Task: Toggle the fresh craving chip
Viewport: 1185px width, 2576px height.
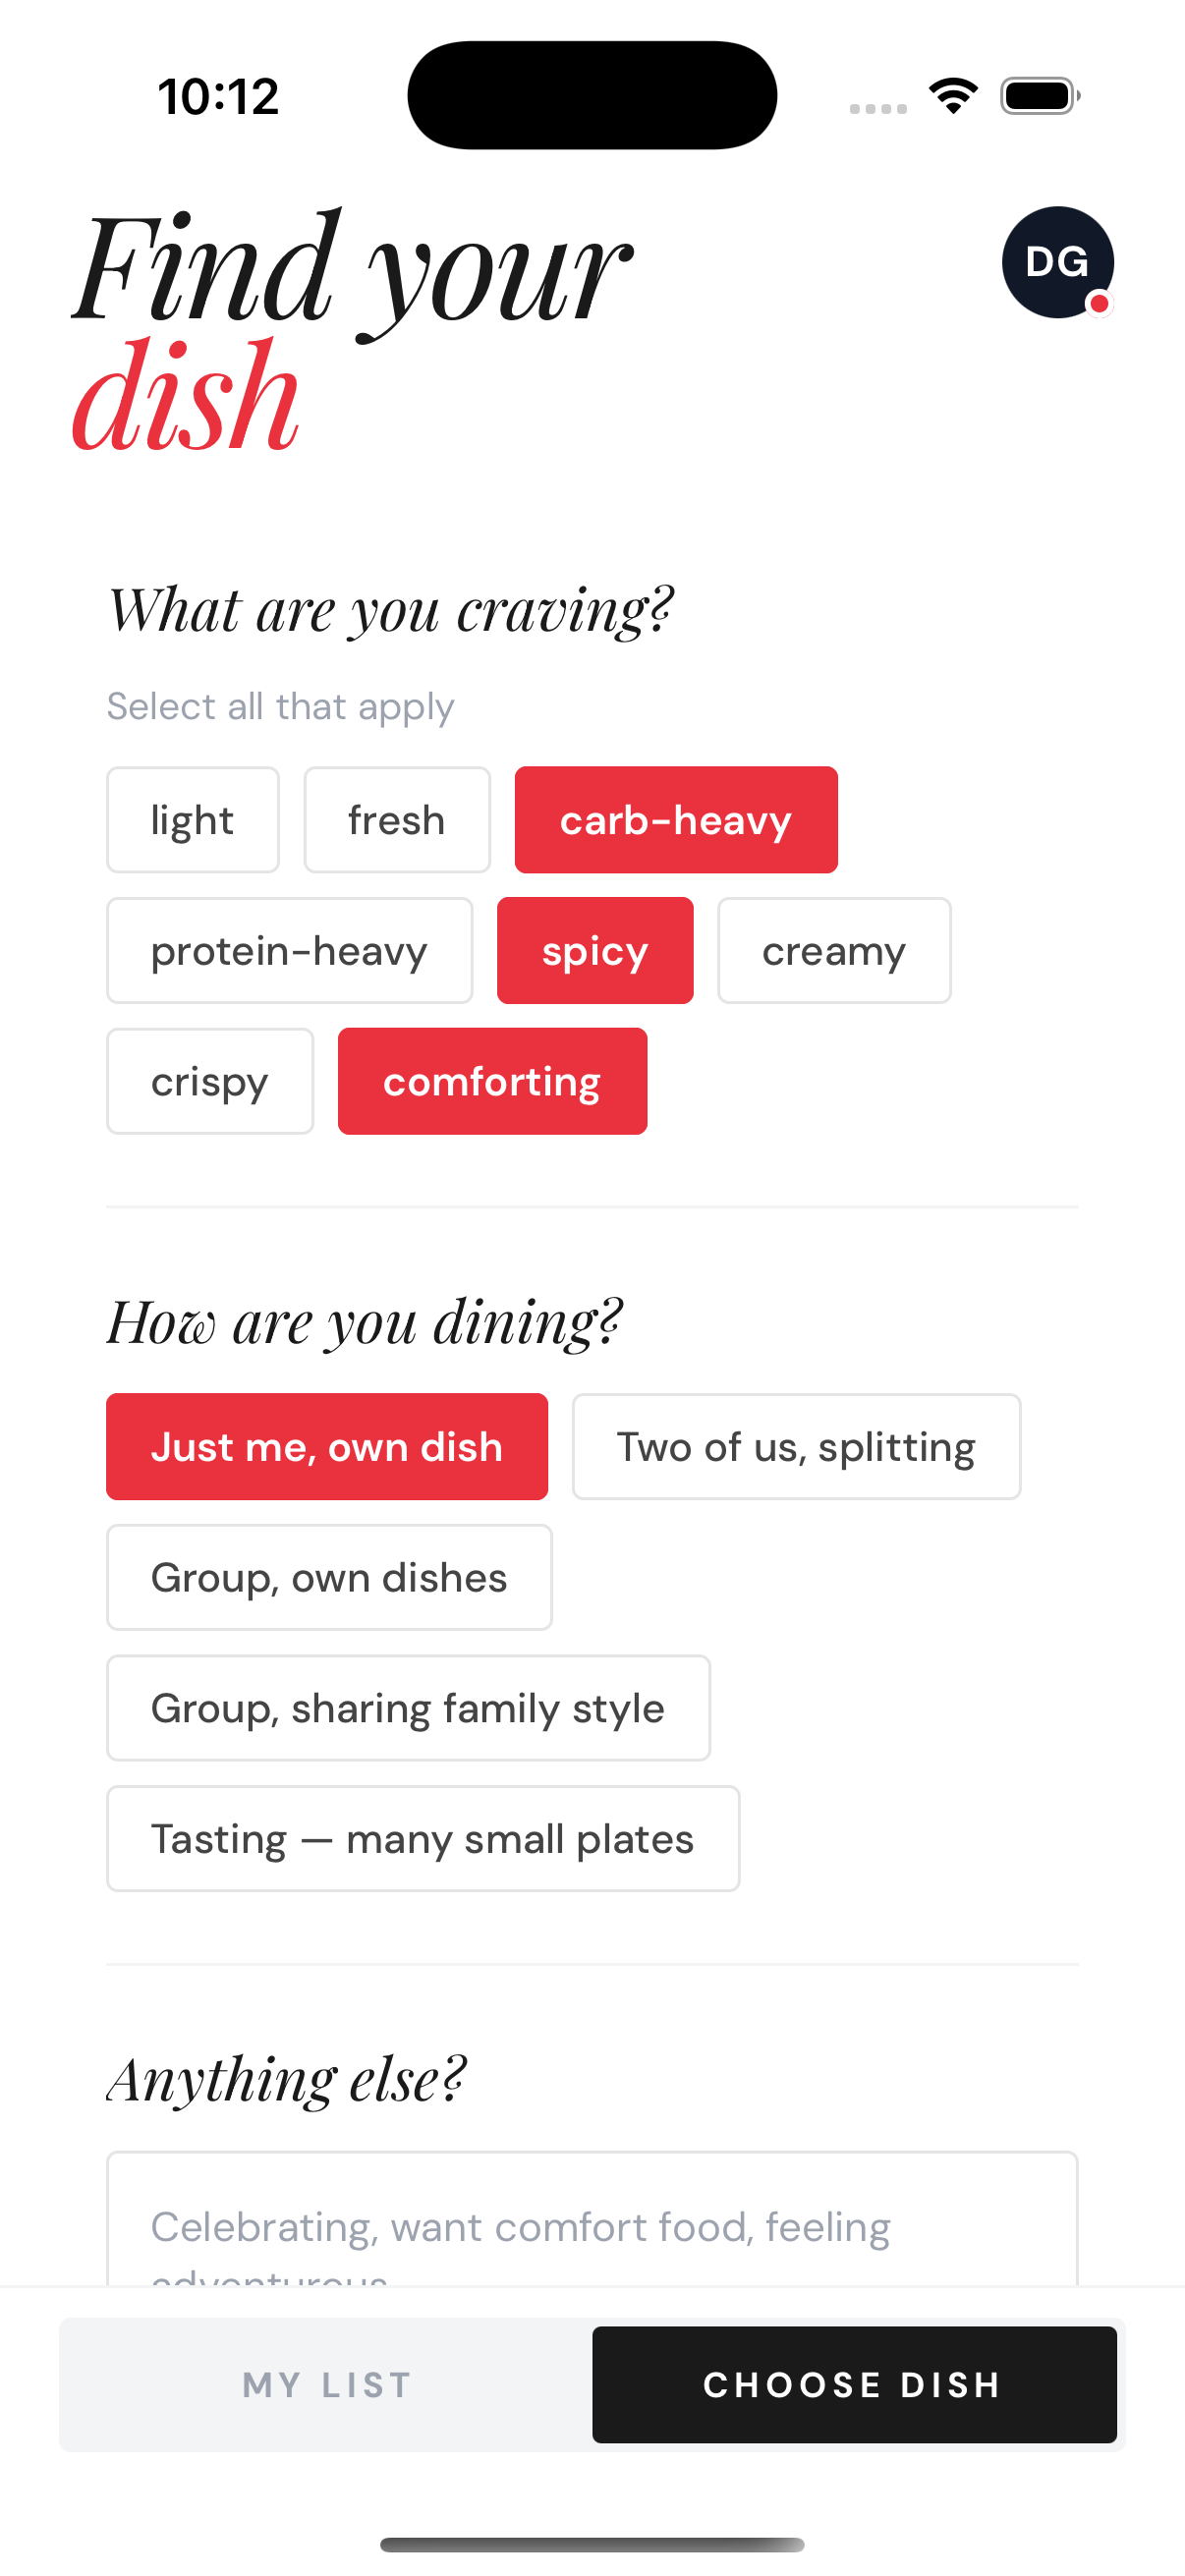Action: click(396, 819)
